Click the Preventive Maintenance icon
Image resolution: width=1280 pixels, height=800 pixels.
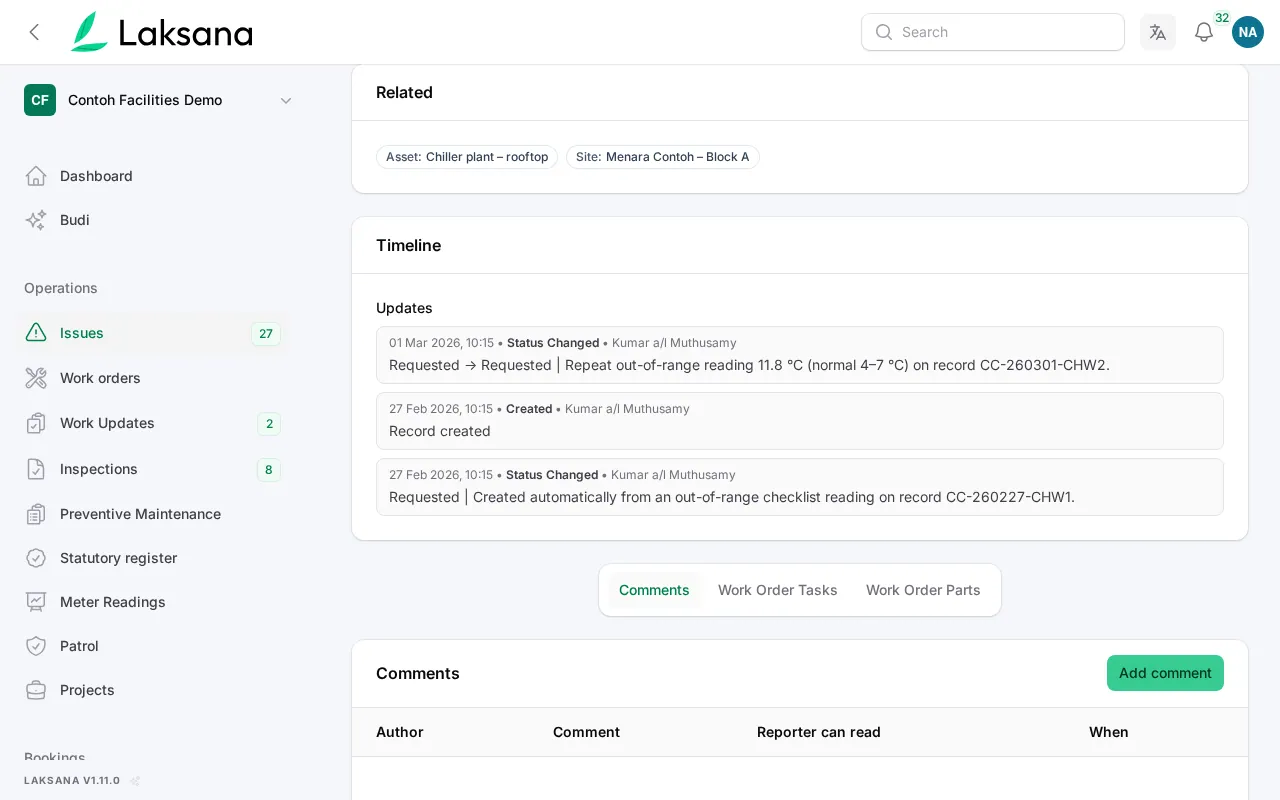[36, 514]
